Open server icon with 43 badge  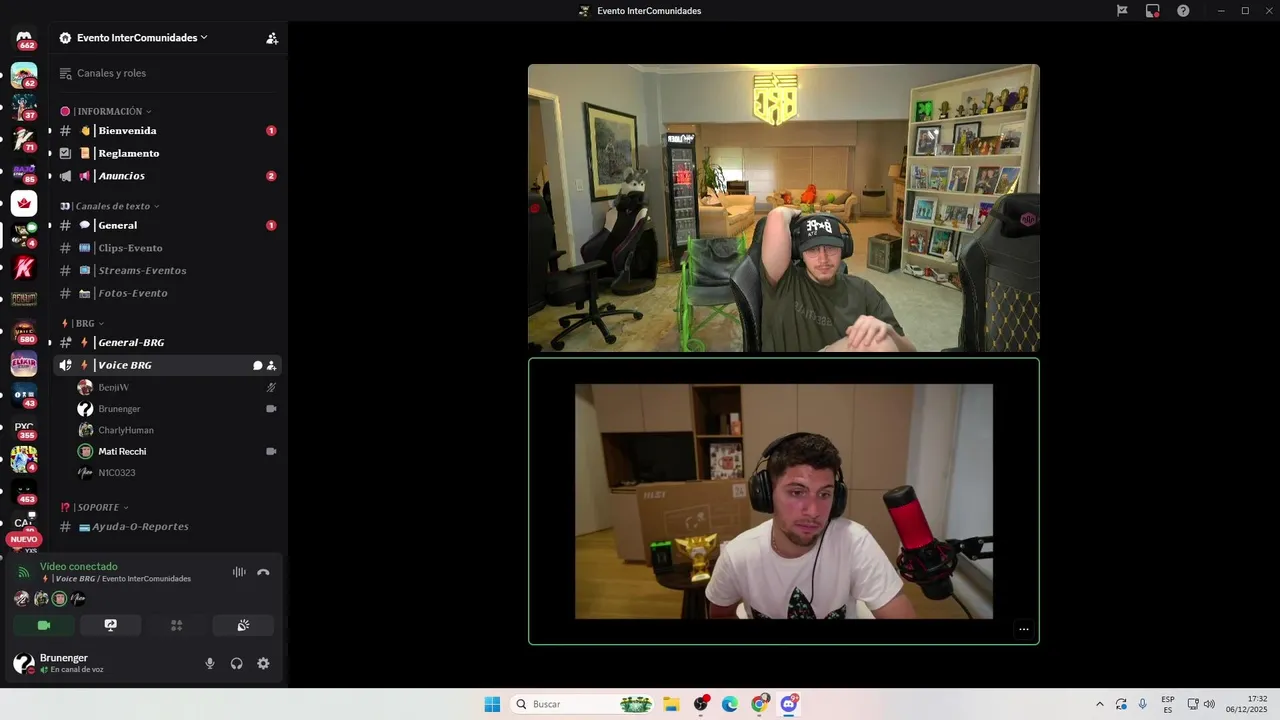pos(24,395)
